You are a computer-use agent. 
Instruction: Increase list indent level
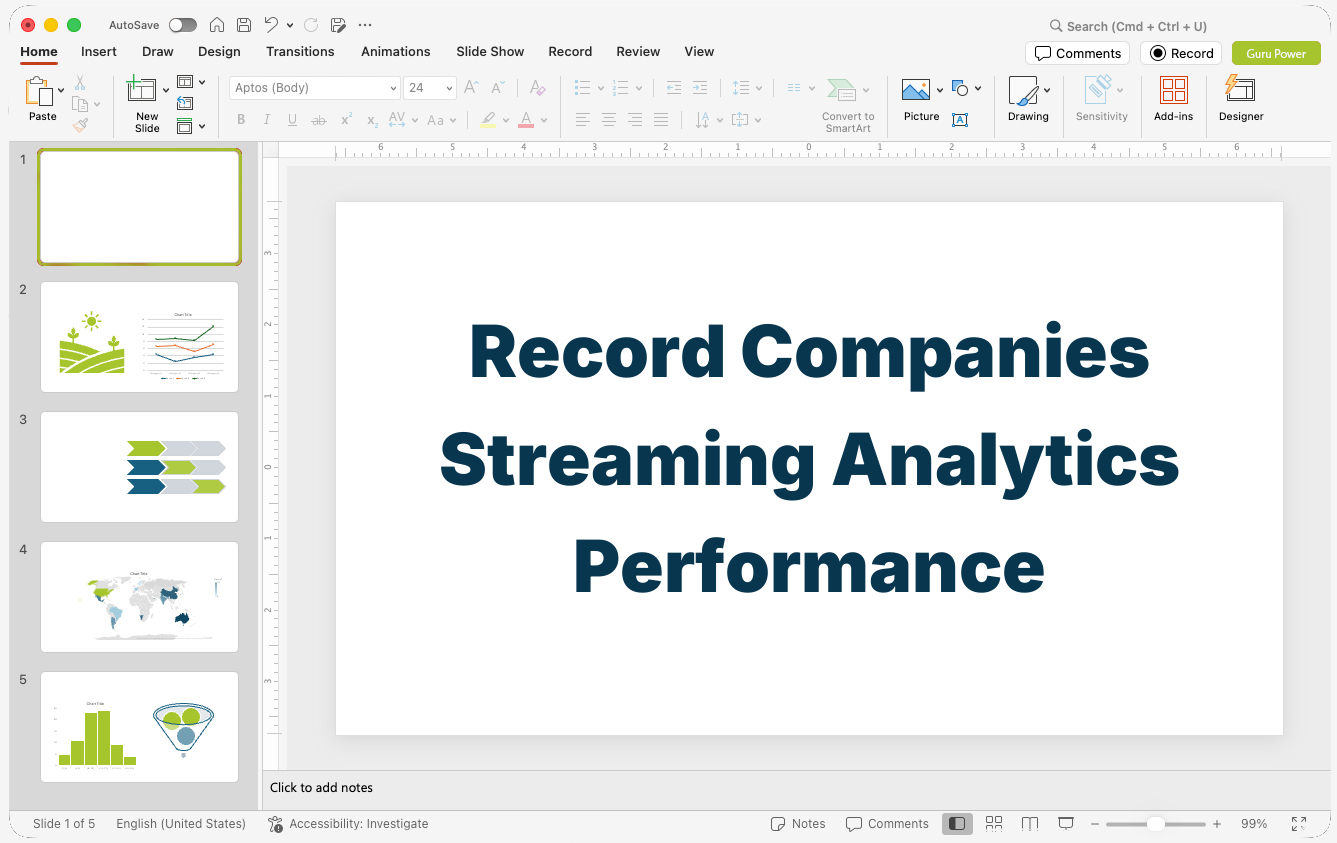(700, 88)
